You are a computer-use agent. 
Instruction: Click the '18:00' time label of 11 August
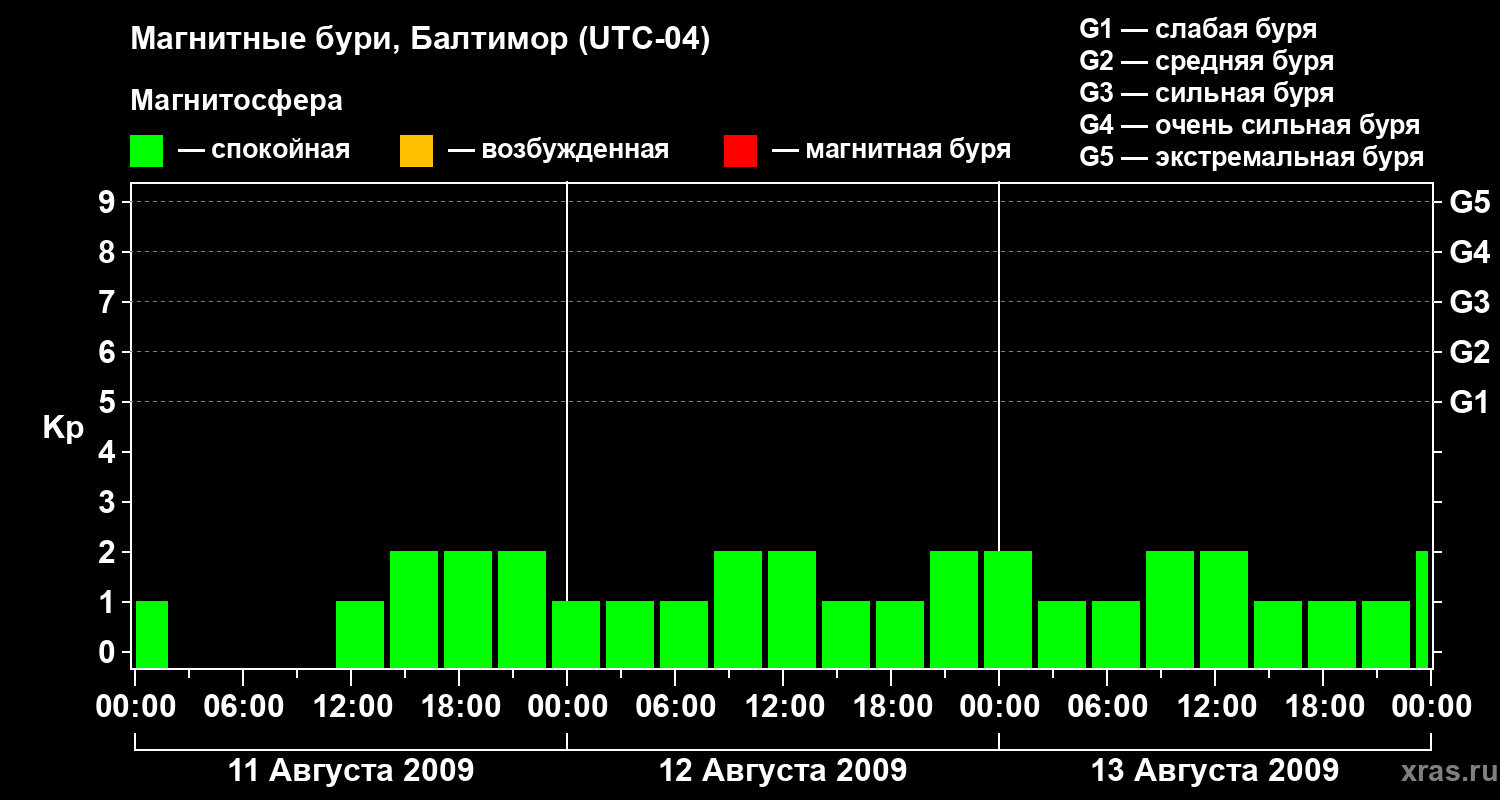coord(459,706)
